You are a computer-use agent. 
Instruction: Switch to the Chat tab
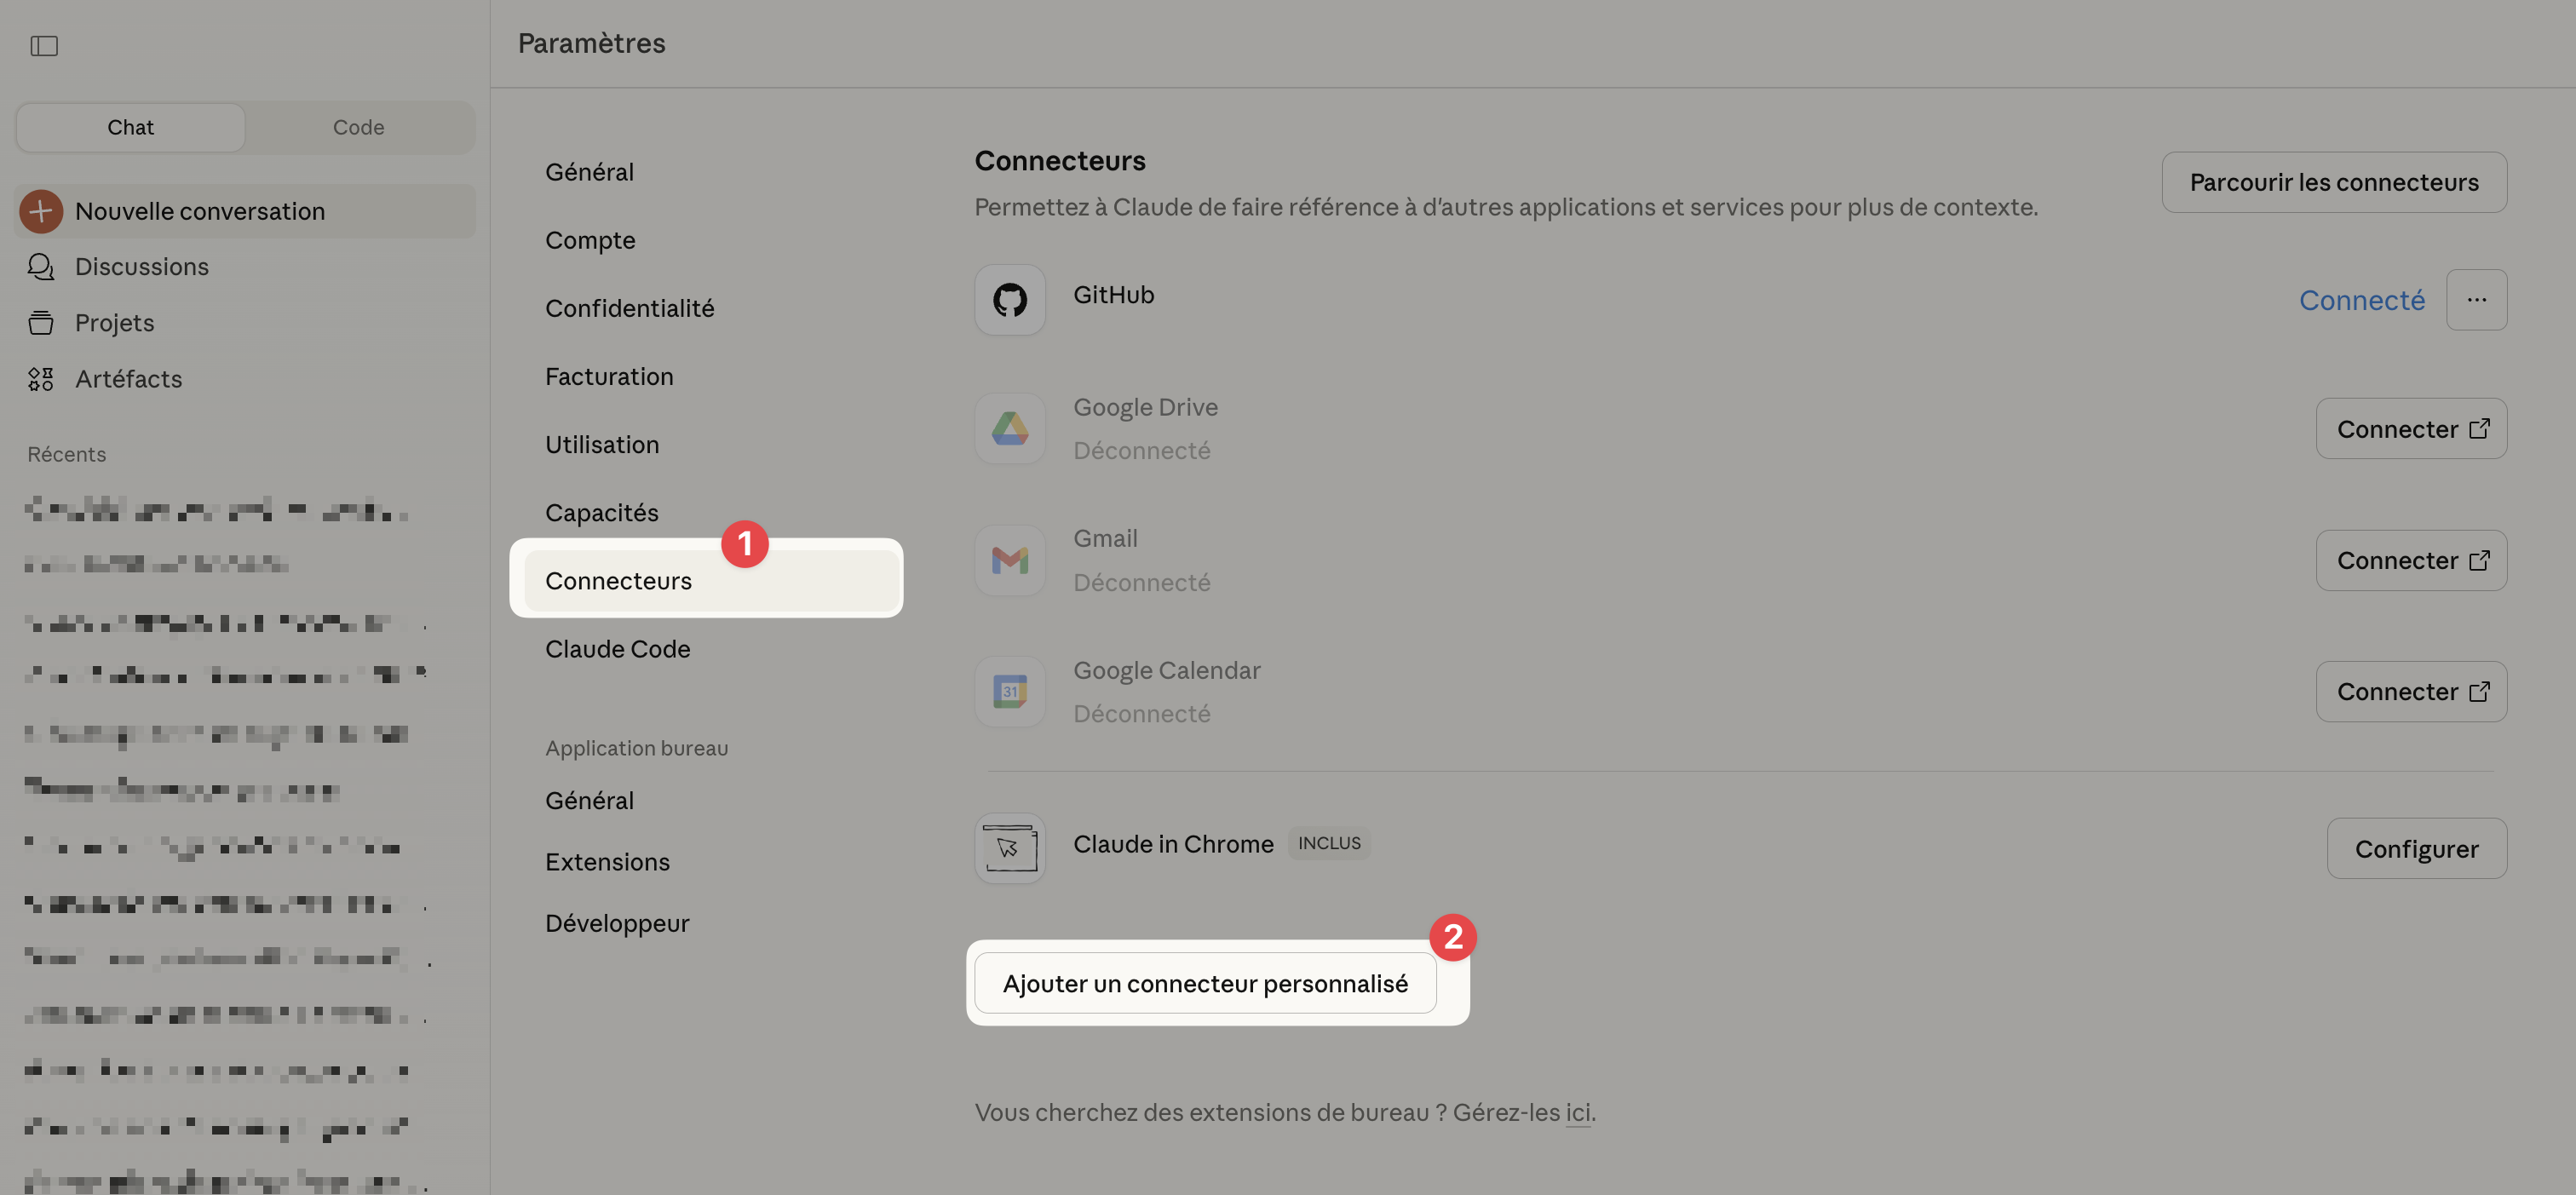pos(130,127)
